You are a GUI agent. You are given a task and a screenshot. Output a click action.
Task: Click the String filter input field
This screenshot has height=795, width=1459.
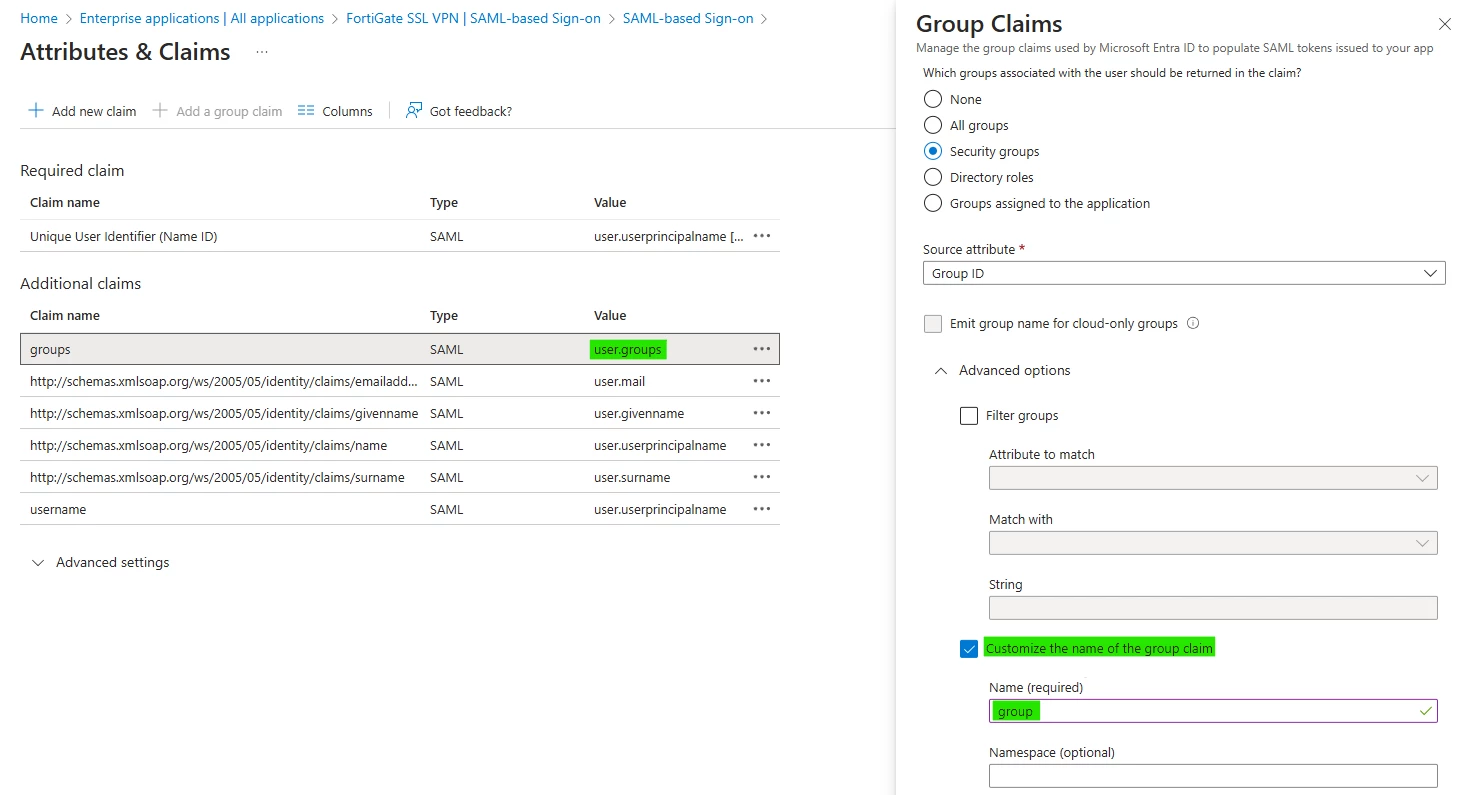[1213, 608]
